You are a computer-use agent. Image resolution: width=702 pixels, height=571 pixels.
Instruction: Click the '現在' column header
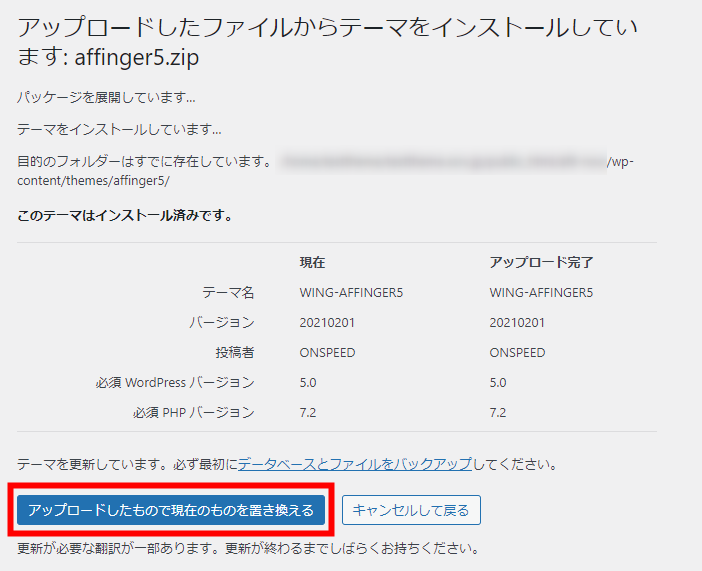click(312, 262)
